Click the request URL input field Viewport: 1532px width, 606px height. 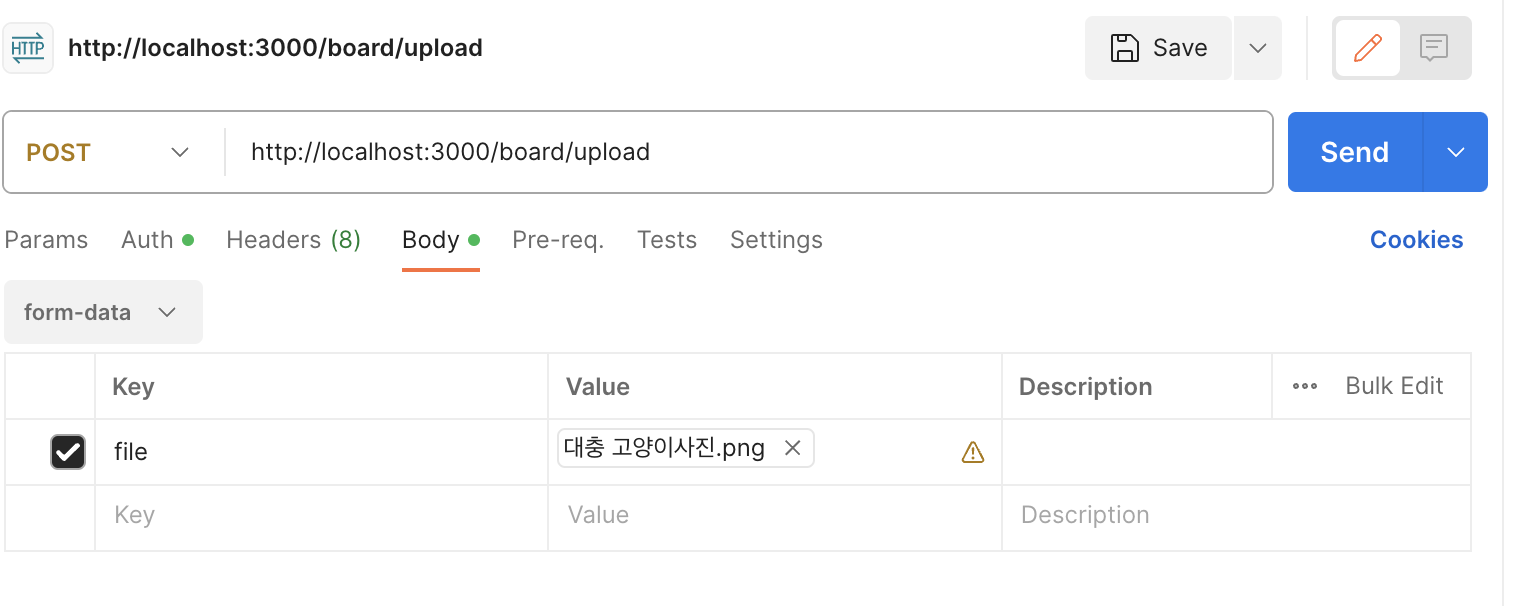tap(748, 152)
